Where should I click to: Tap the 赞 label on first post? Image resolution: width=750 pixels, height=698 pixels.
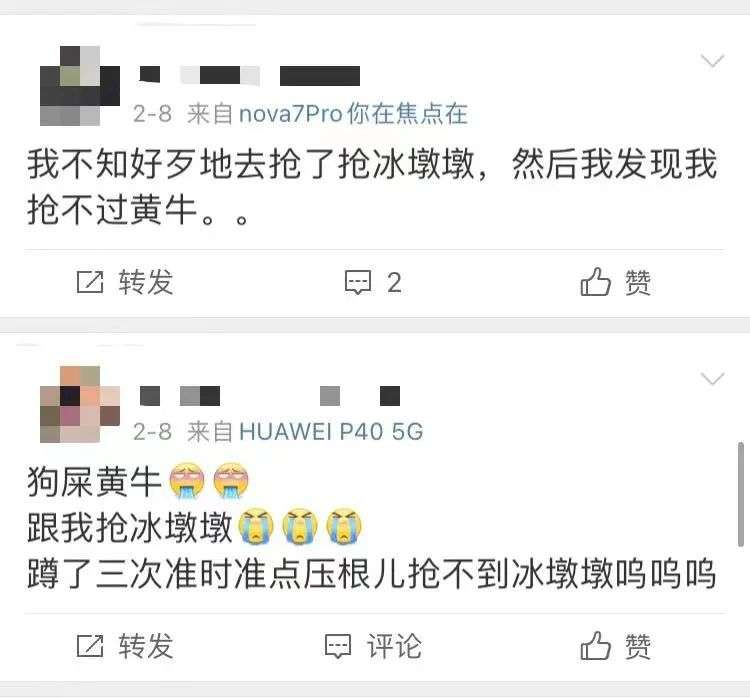638,282
